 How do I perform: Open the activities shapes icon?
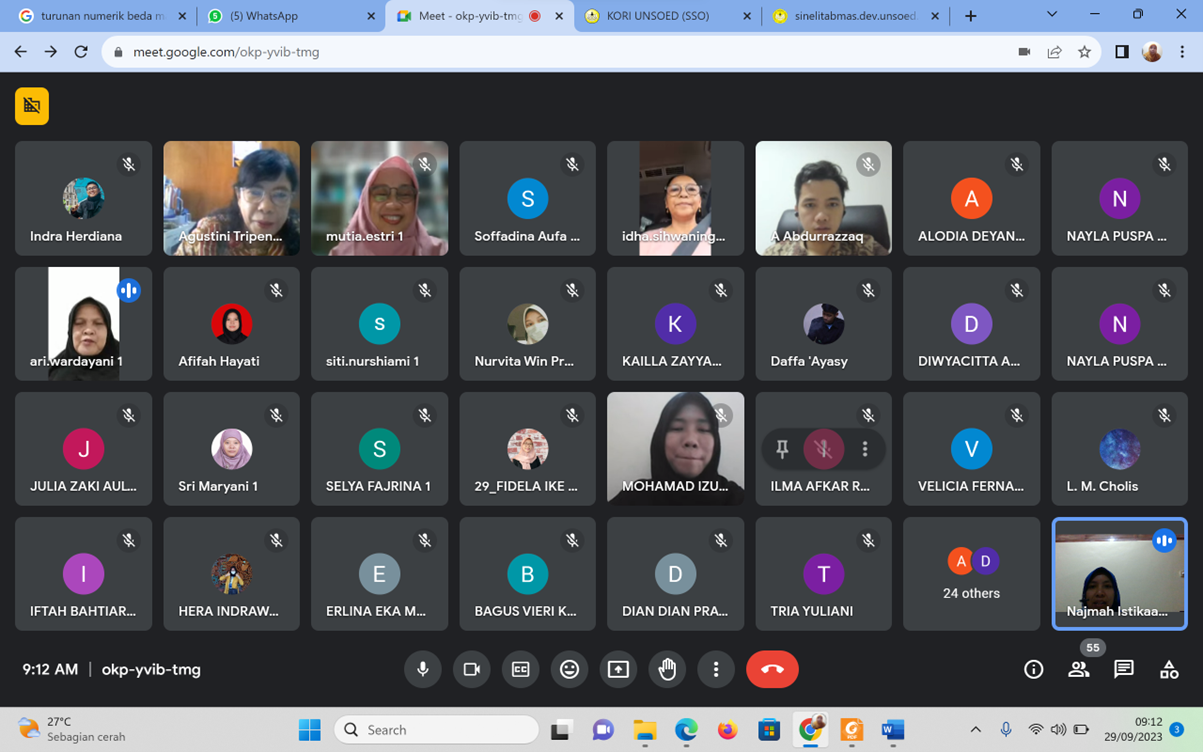(x=1168, y=669)
